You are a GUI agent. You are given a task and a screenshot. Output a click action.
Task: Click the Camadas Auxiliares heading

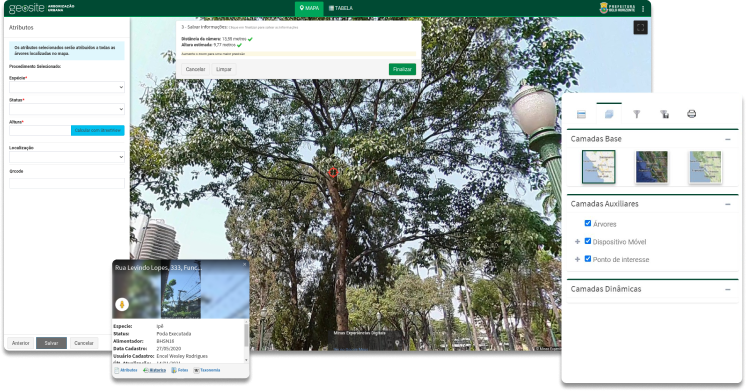point(605,203)
